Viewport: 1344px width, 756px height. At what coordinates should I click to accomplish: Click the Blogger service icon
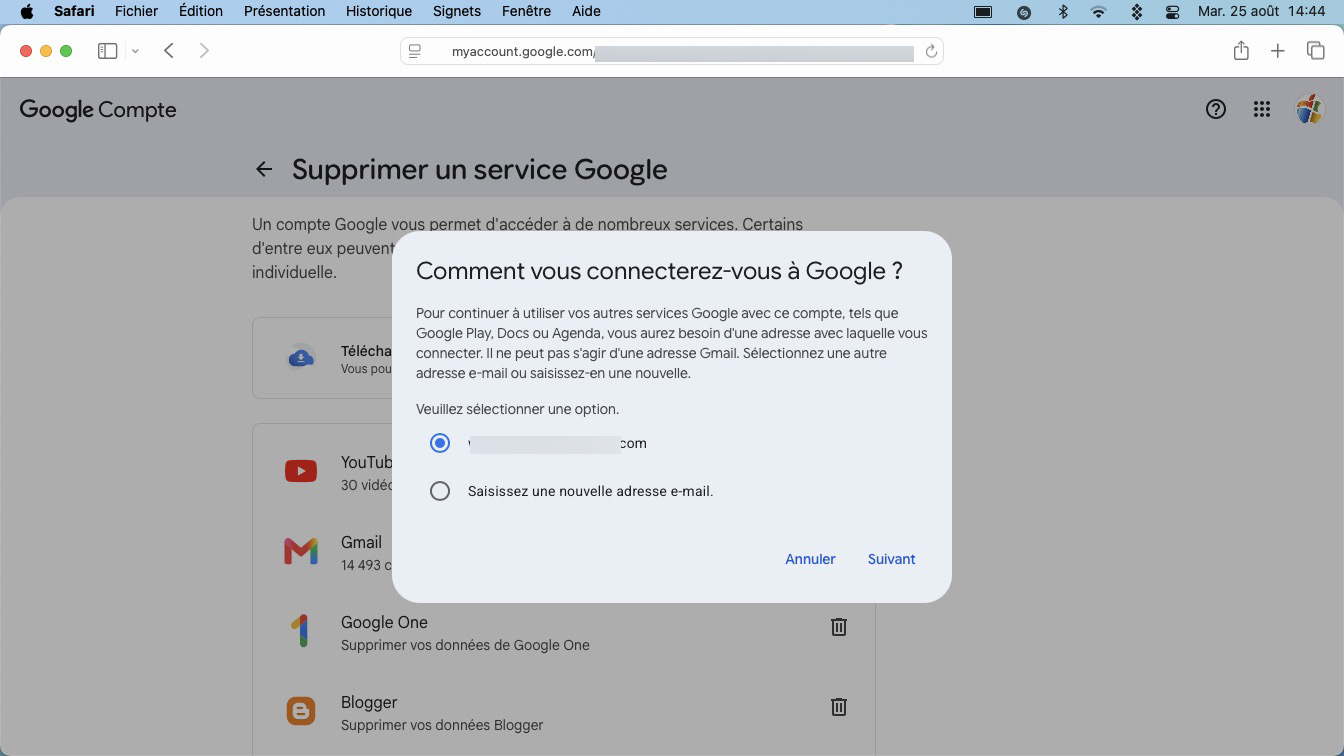(x=301, y=711)
